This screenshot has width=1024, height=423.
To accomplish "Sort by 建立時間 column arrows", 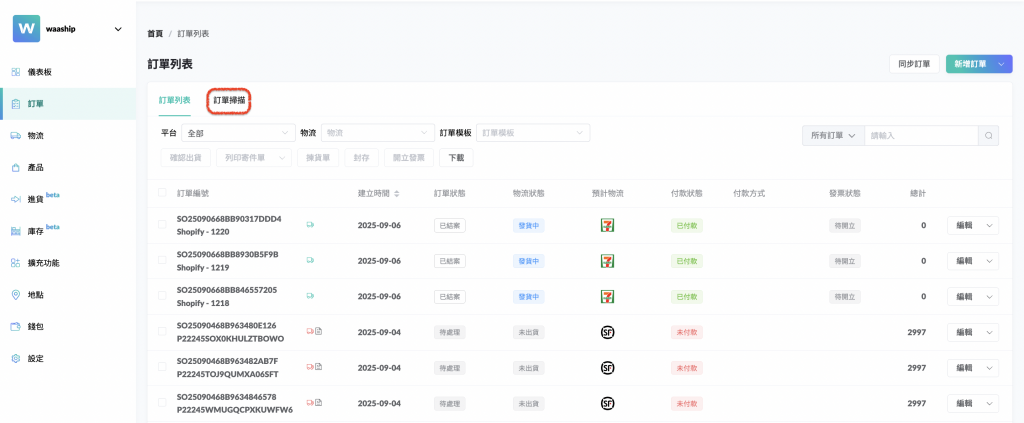I will [397, 193].
